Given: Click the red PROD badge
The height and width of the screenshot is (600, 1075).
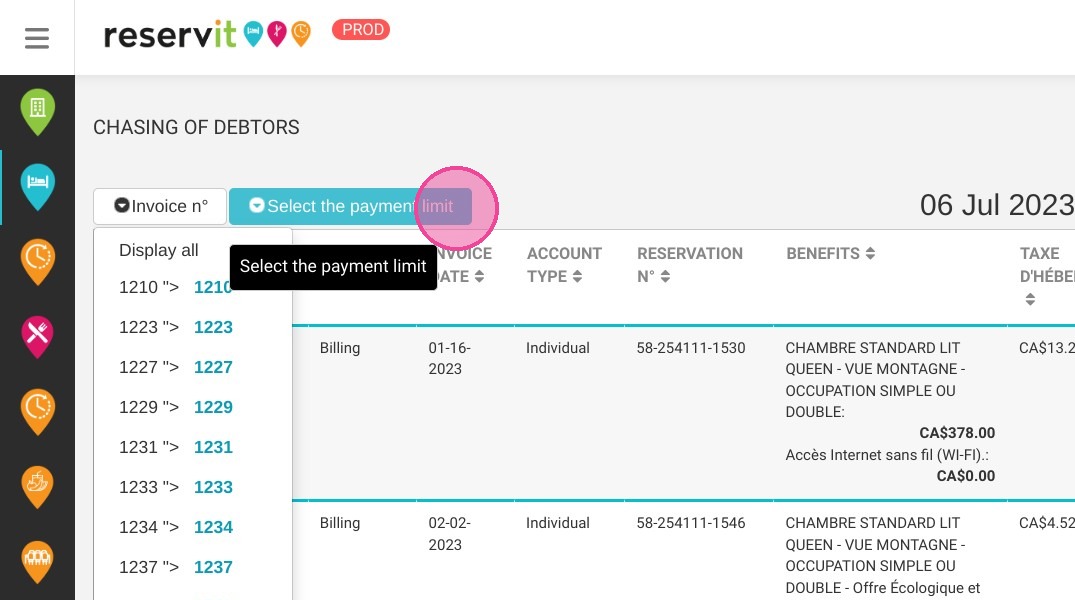Looking at the screenshot, I should pyautogui.click(x=361, y=29).
